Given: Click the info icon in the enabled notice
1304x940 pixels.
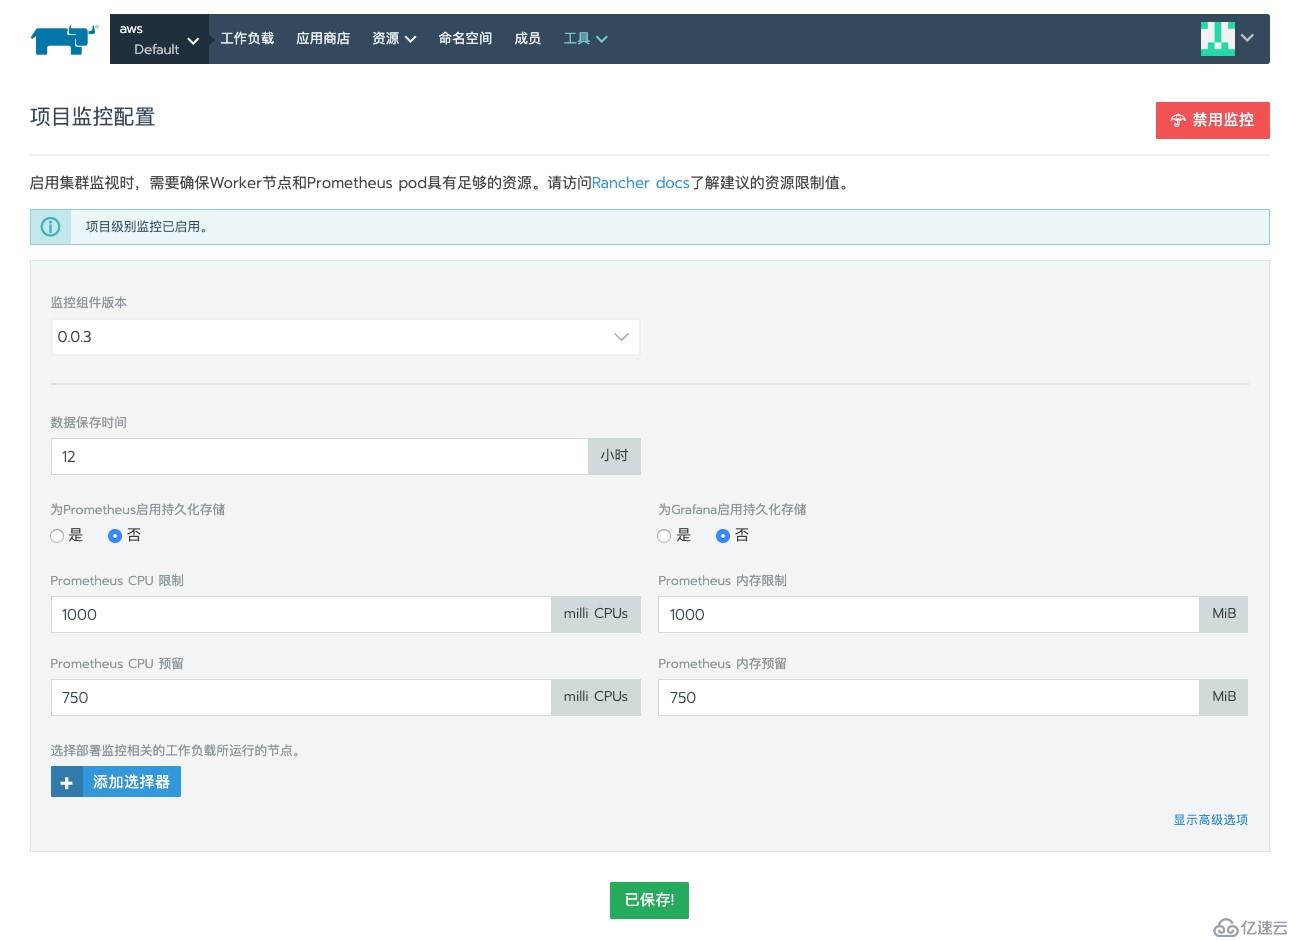Looking at the screenshot, I should (50, 227).
